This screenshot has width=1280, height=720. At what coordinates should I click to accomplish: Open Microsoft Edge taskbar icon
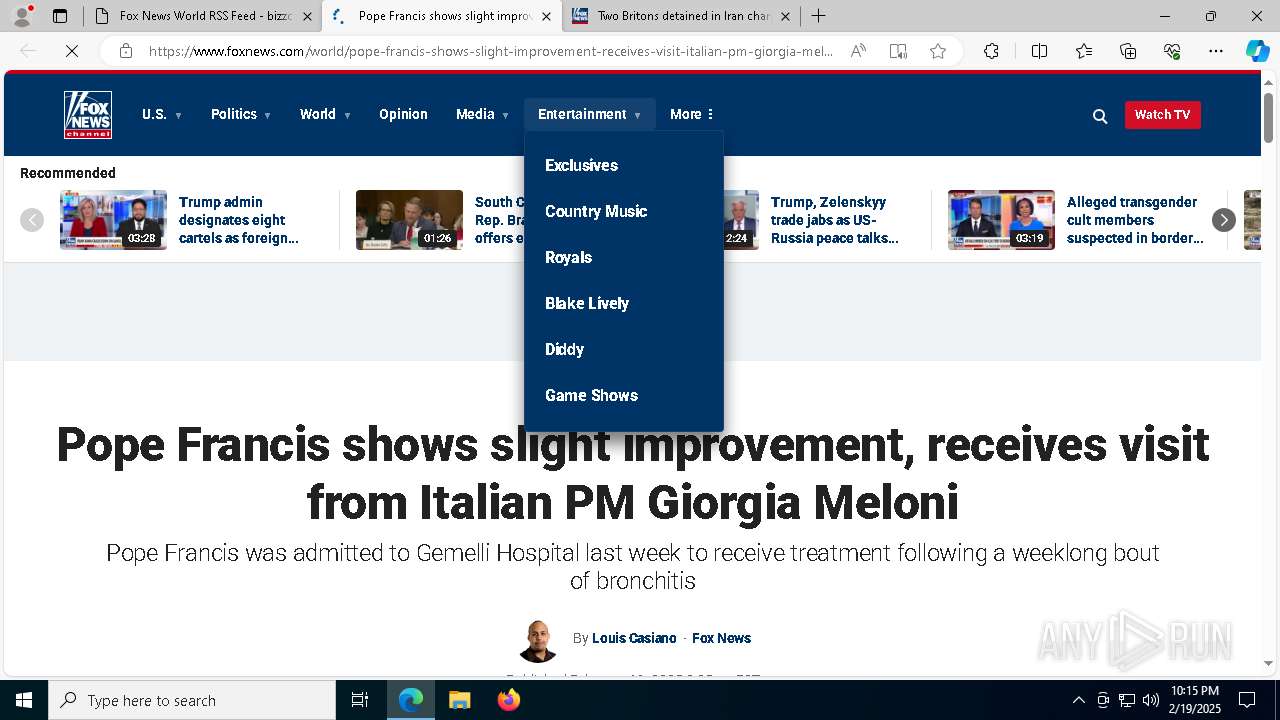click(411, 700)
